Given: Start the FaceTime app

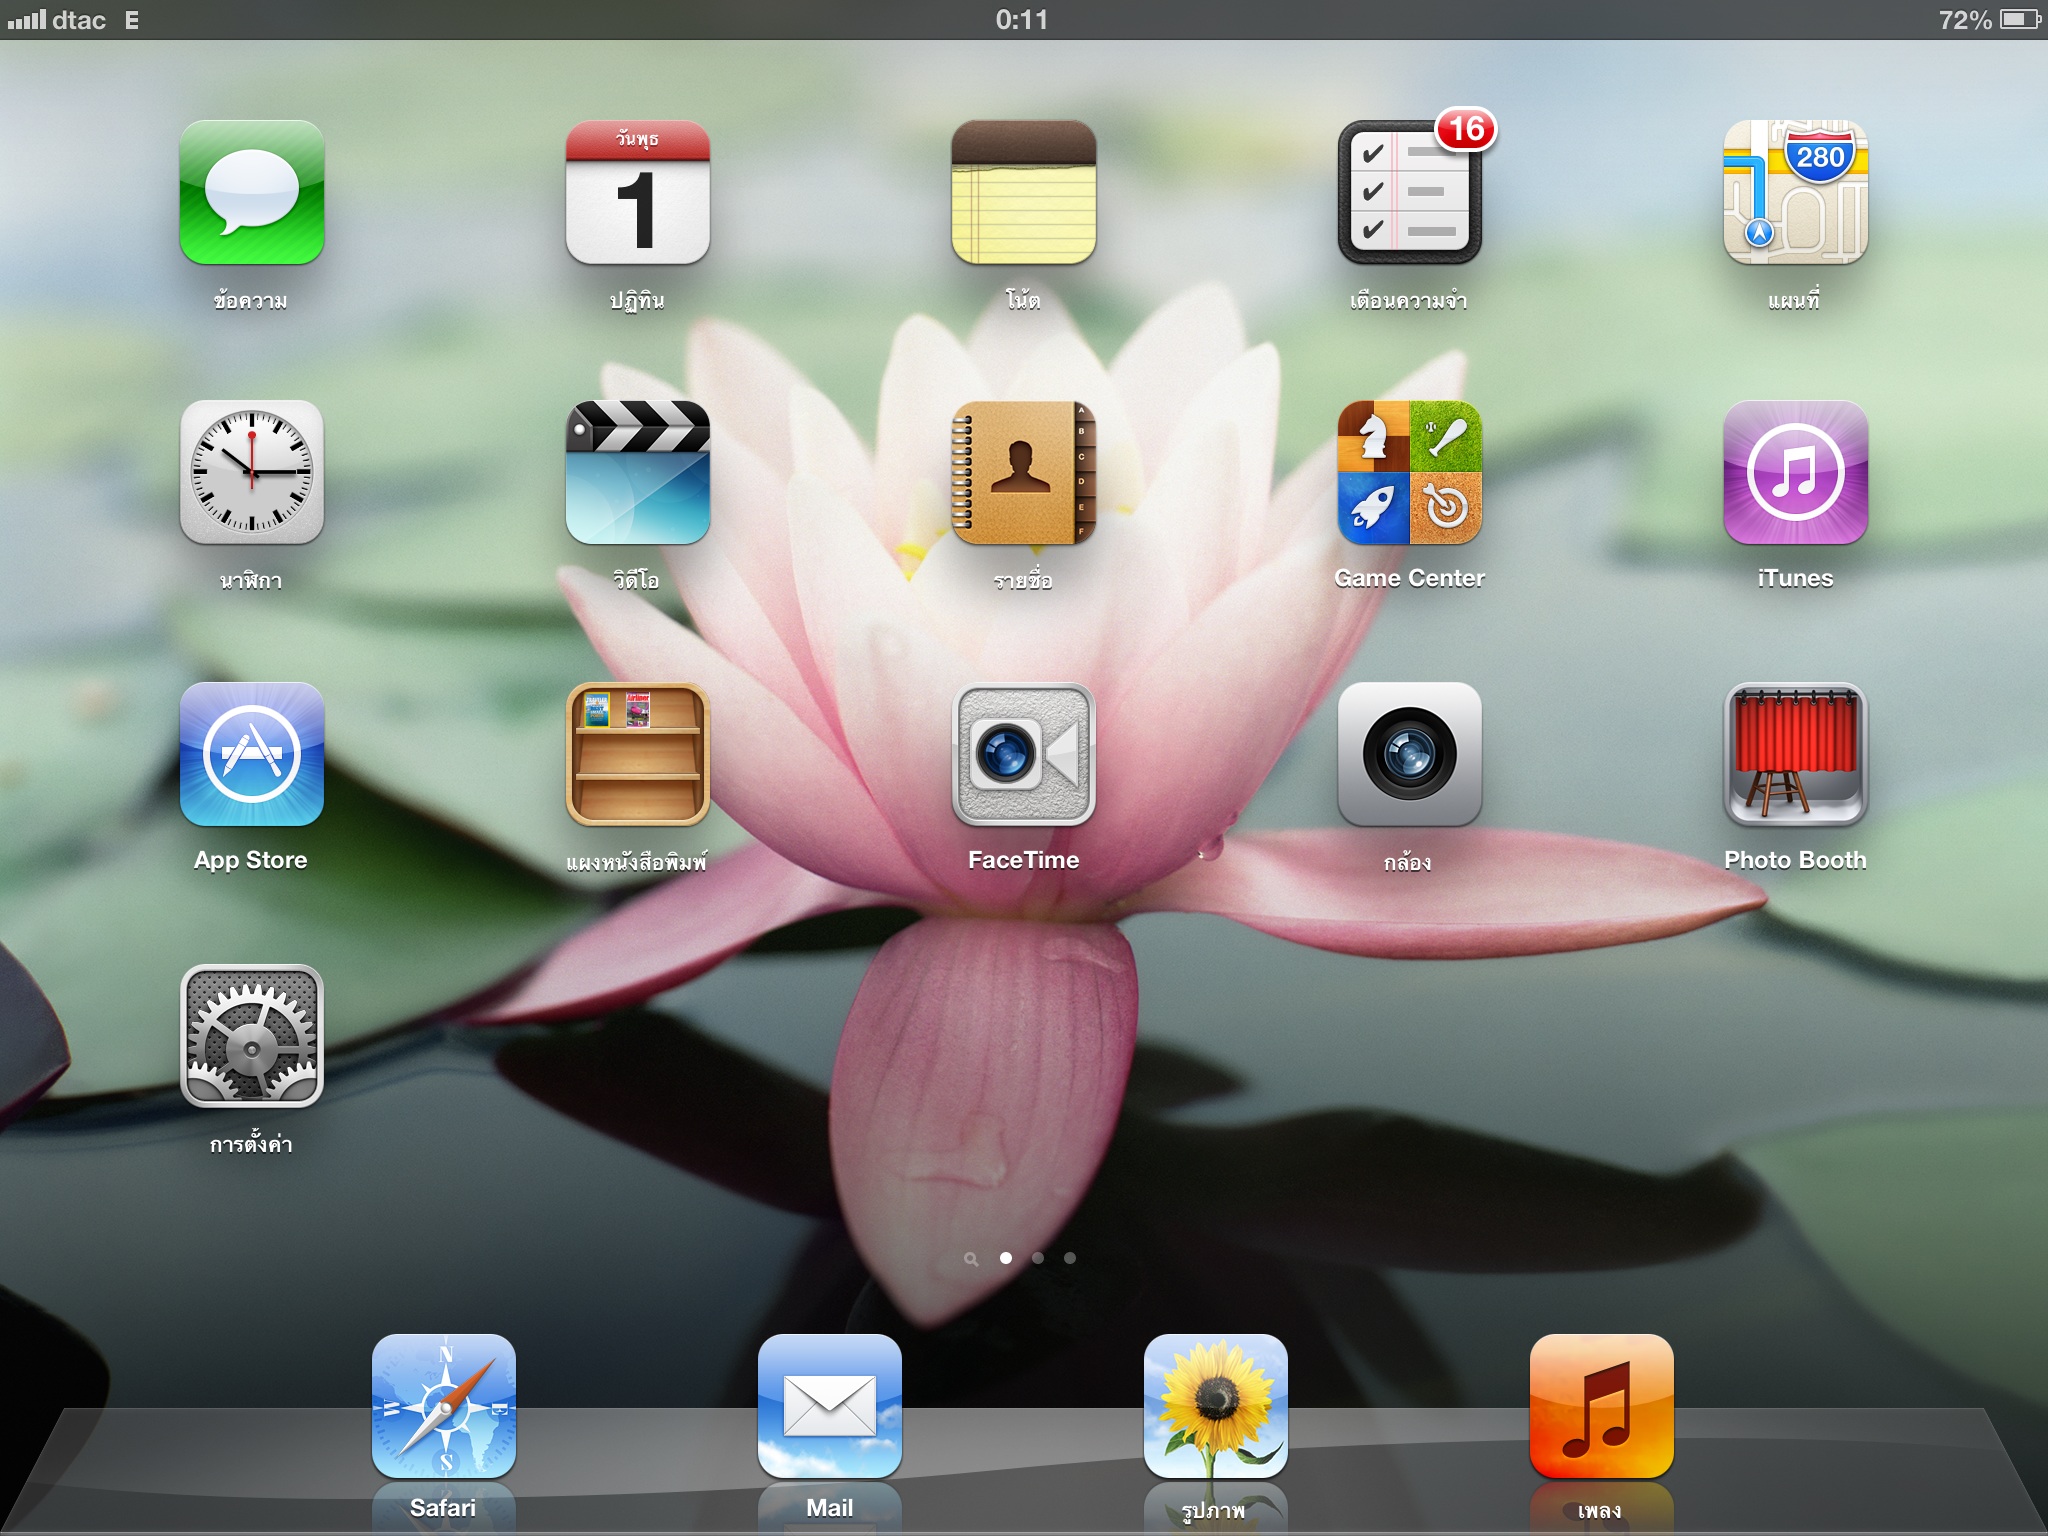Looking at the screenshot, I should (1023, 755).
